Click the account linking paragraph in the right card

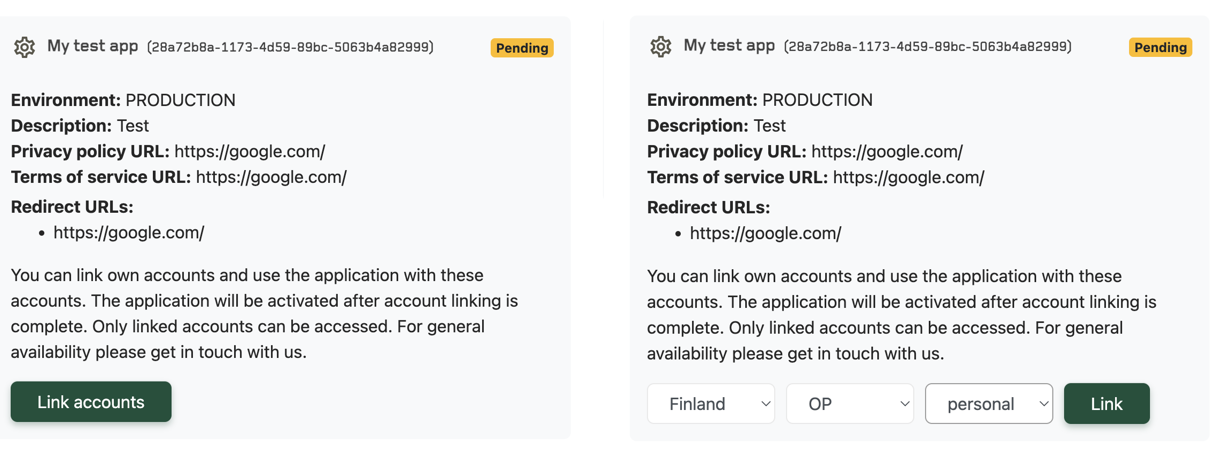click(x=902, y=314)
